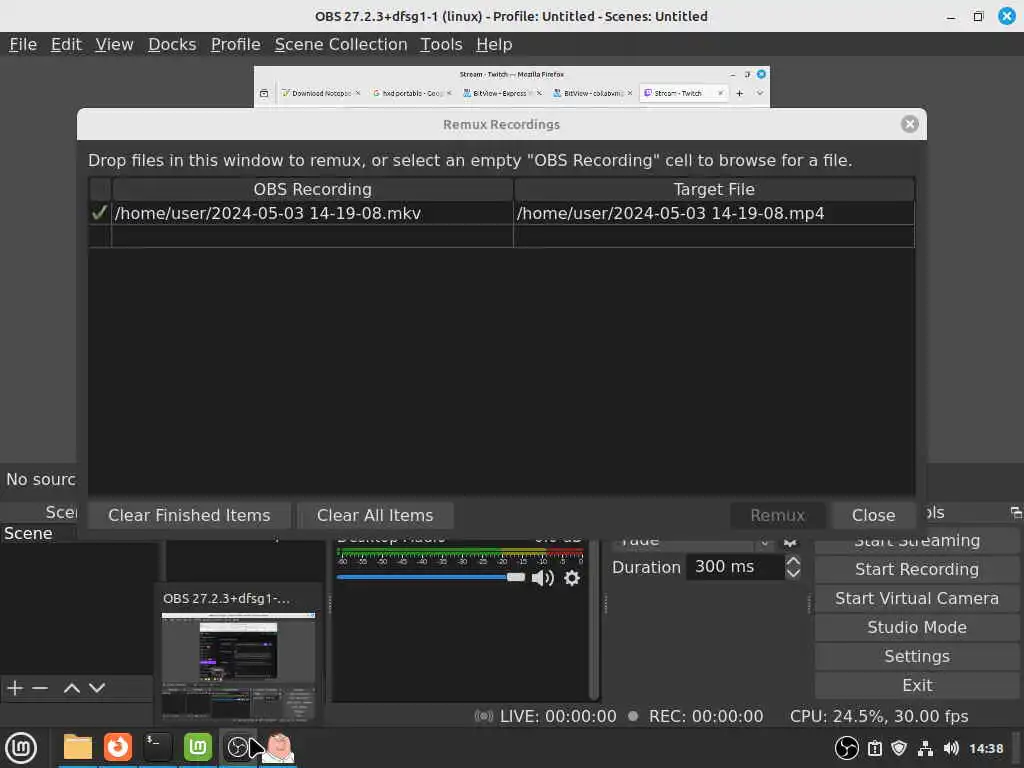
Task: Open the Profile menu
Action: (x=235, y=44)
